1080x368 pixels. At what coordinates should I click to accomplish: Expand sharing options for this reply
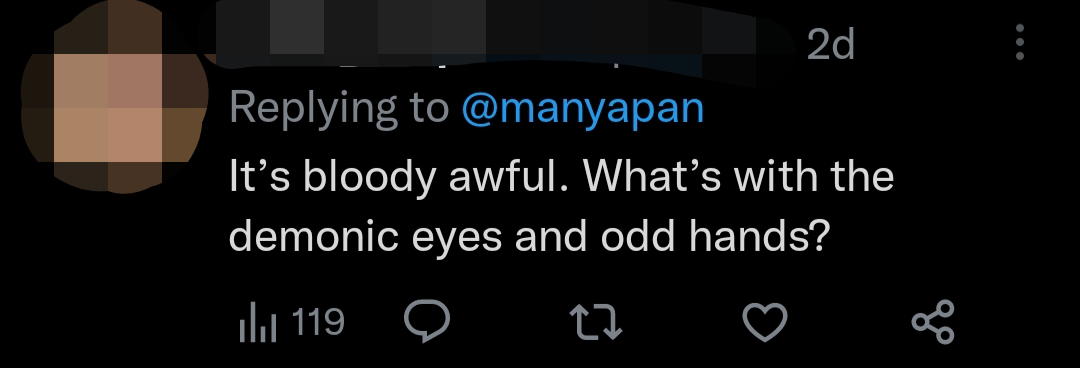pos(933,322)
